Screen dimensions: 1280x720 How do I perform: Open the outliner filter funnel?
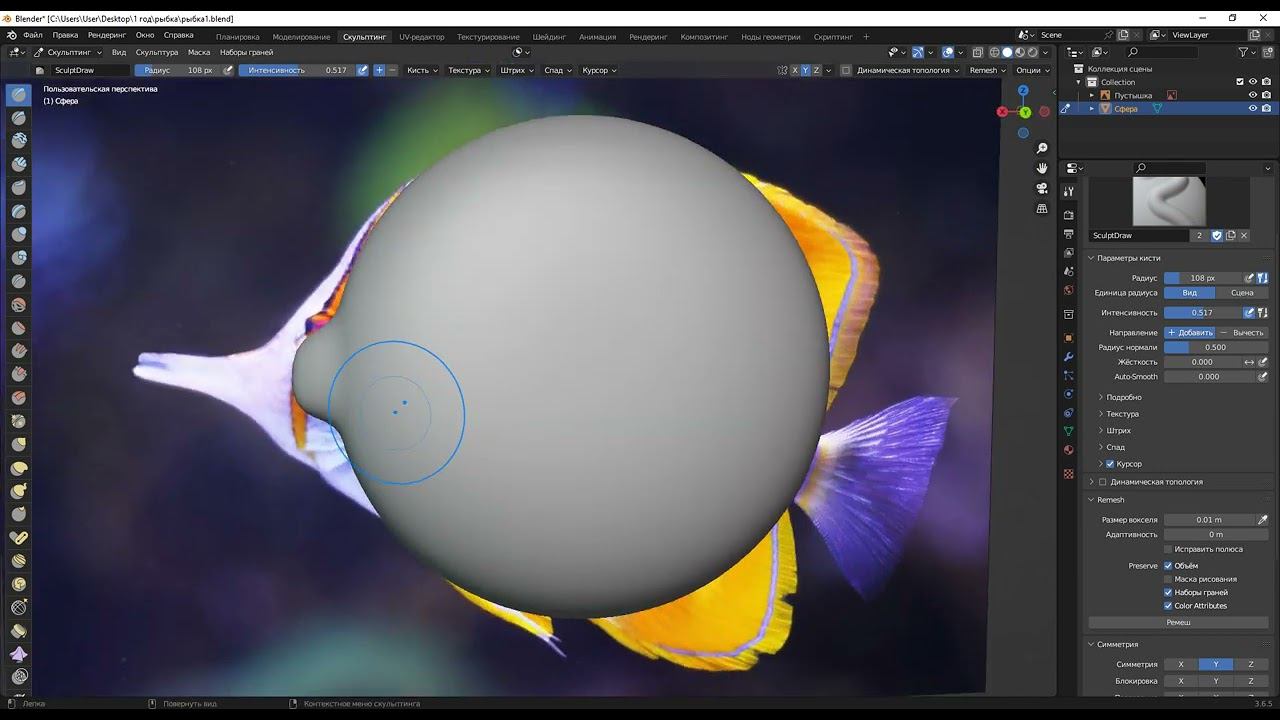[x=1243, y=52]
